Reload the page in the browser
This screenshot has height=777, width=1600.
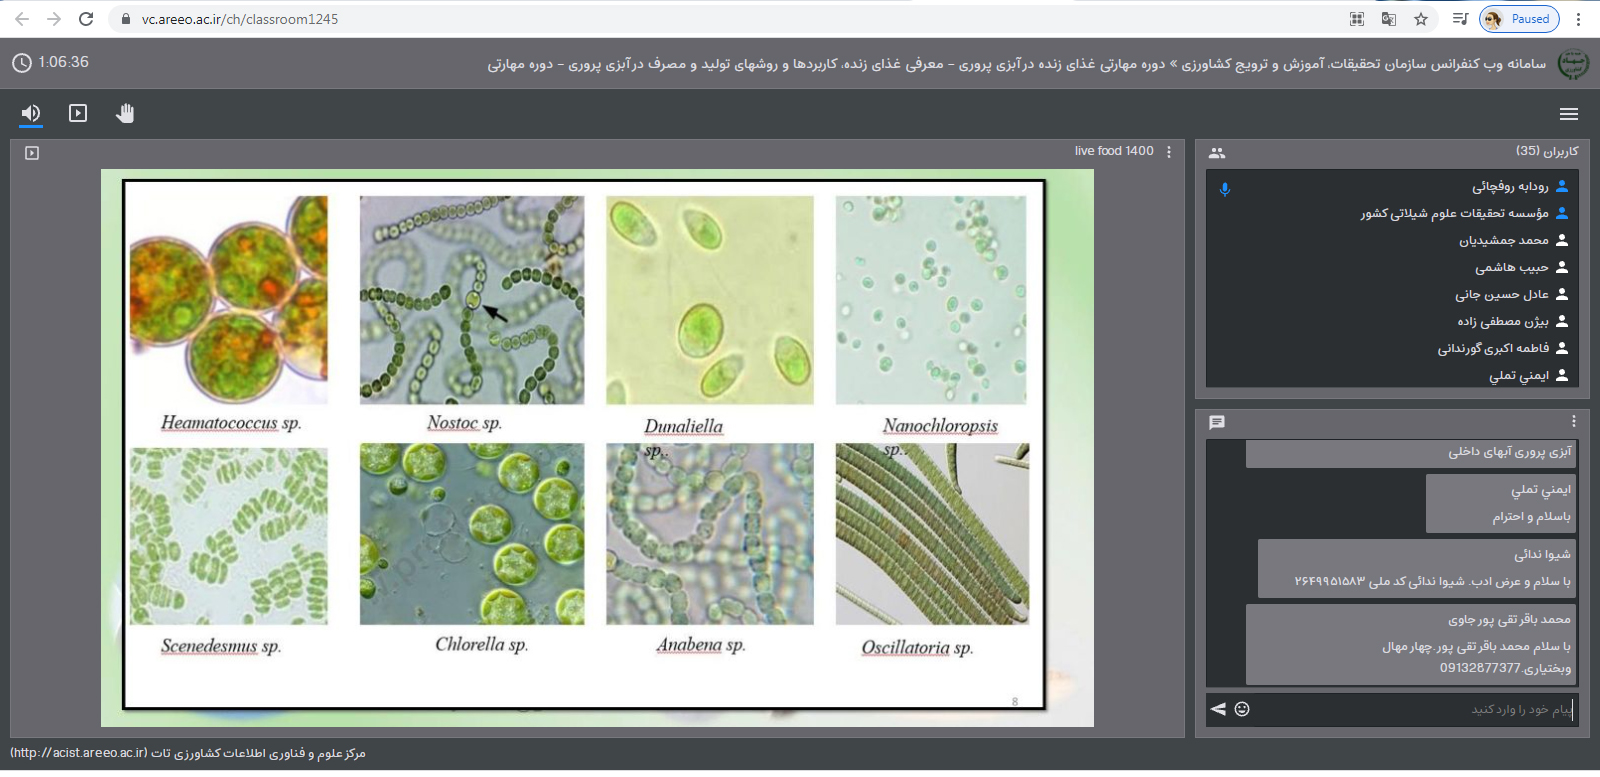pos(86,19)
